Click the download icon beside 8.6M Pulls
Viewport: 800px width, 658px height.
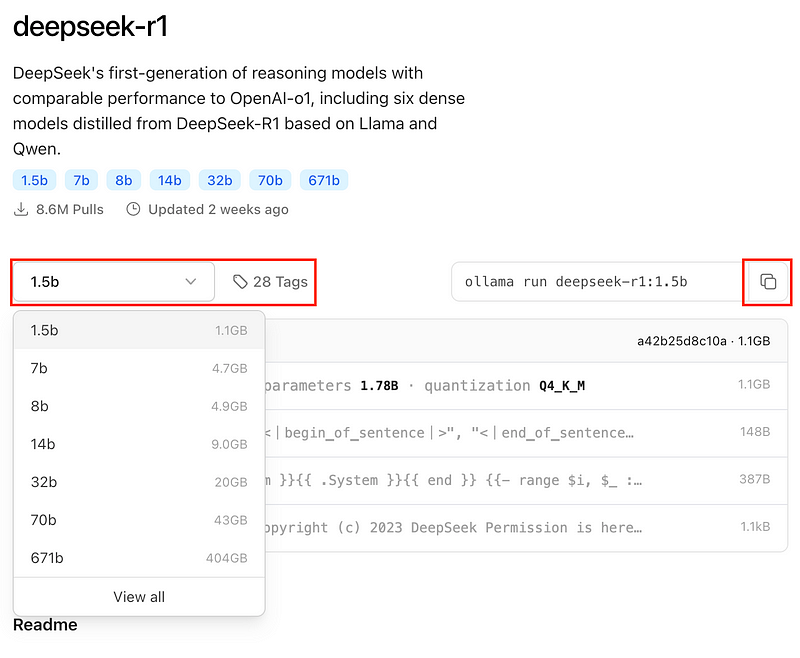pos(20,209)
